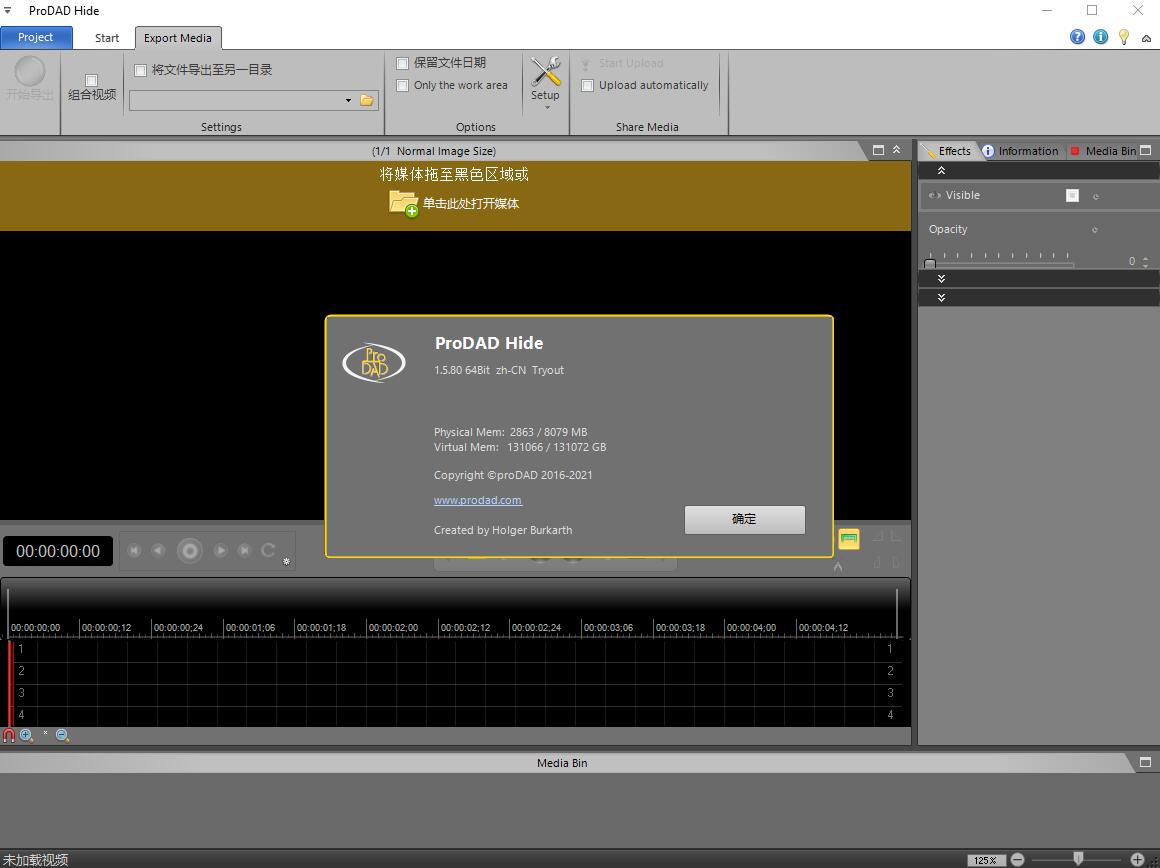Expand the section directly below Opacity slider
Image resolution: width=1160 pixels, height=868 pixels.
click(x=941, y=279)
